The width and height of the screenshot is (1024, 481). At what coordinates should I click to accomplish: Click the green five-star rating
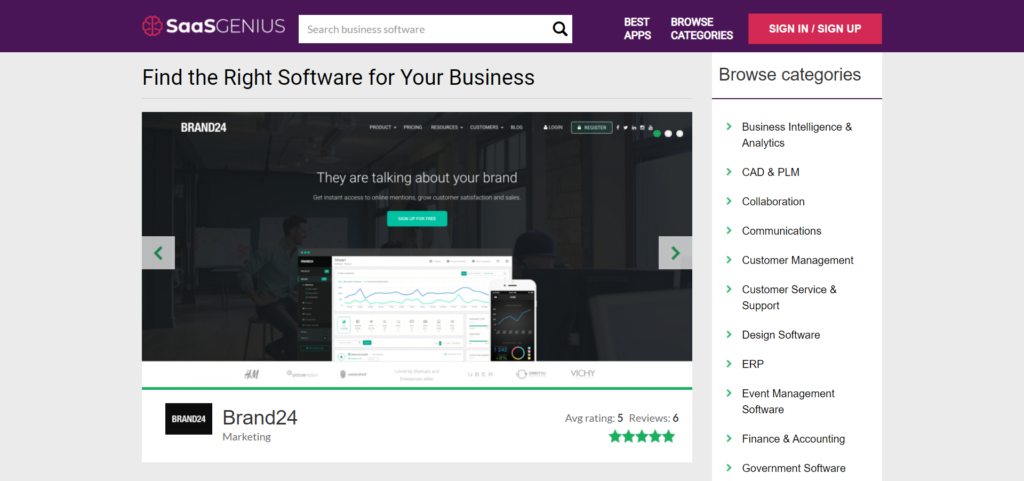click(x=642, y=436)
